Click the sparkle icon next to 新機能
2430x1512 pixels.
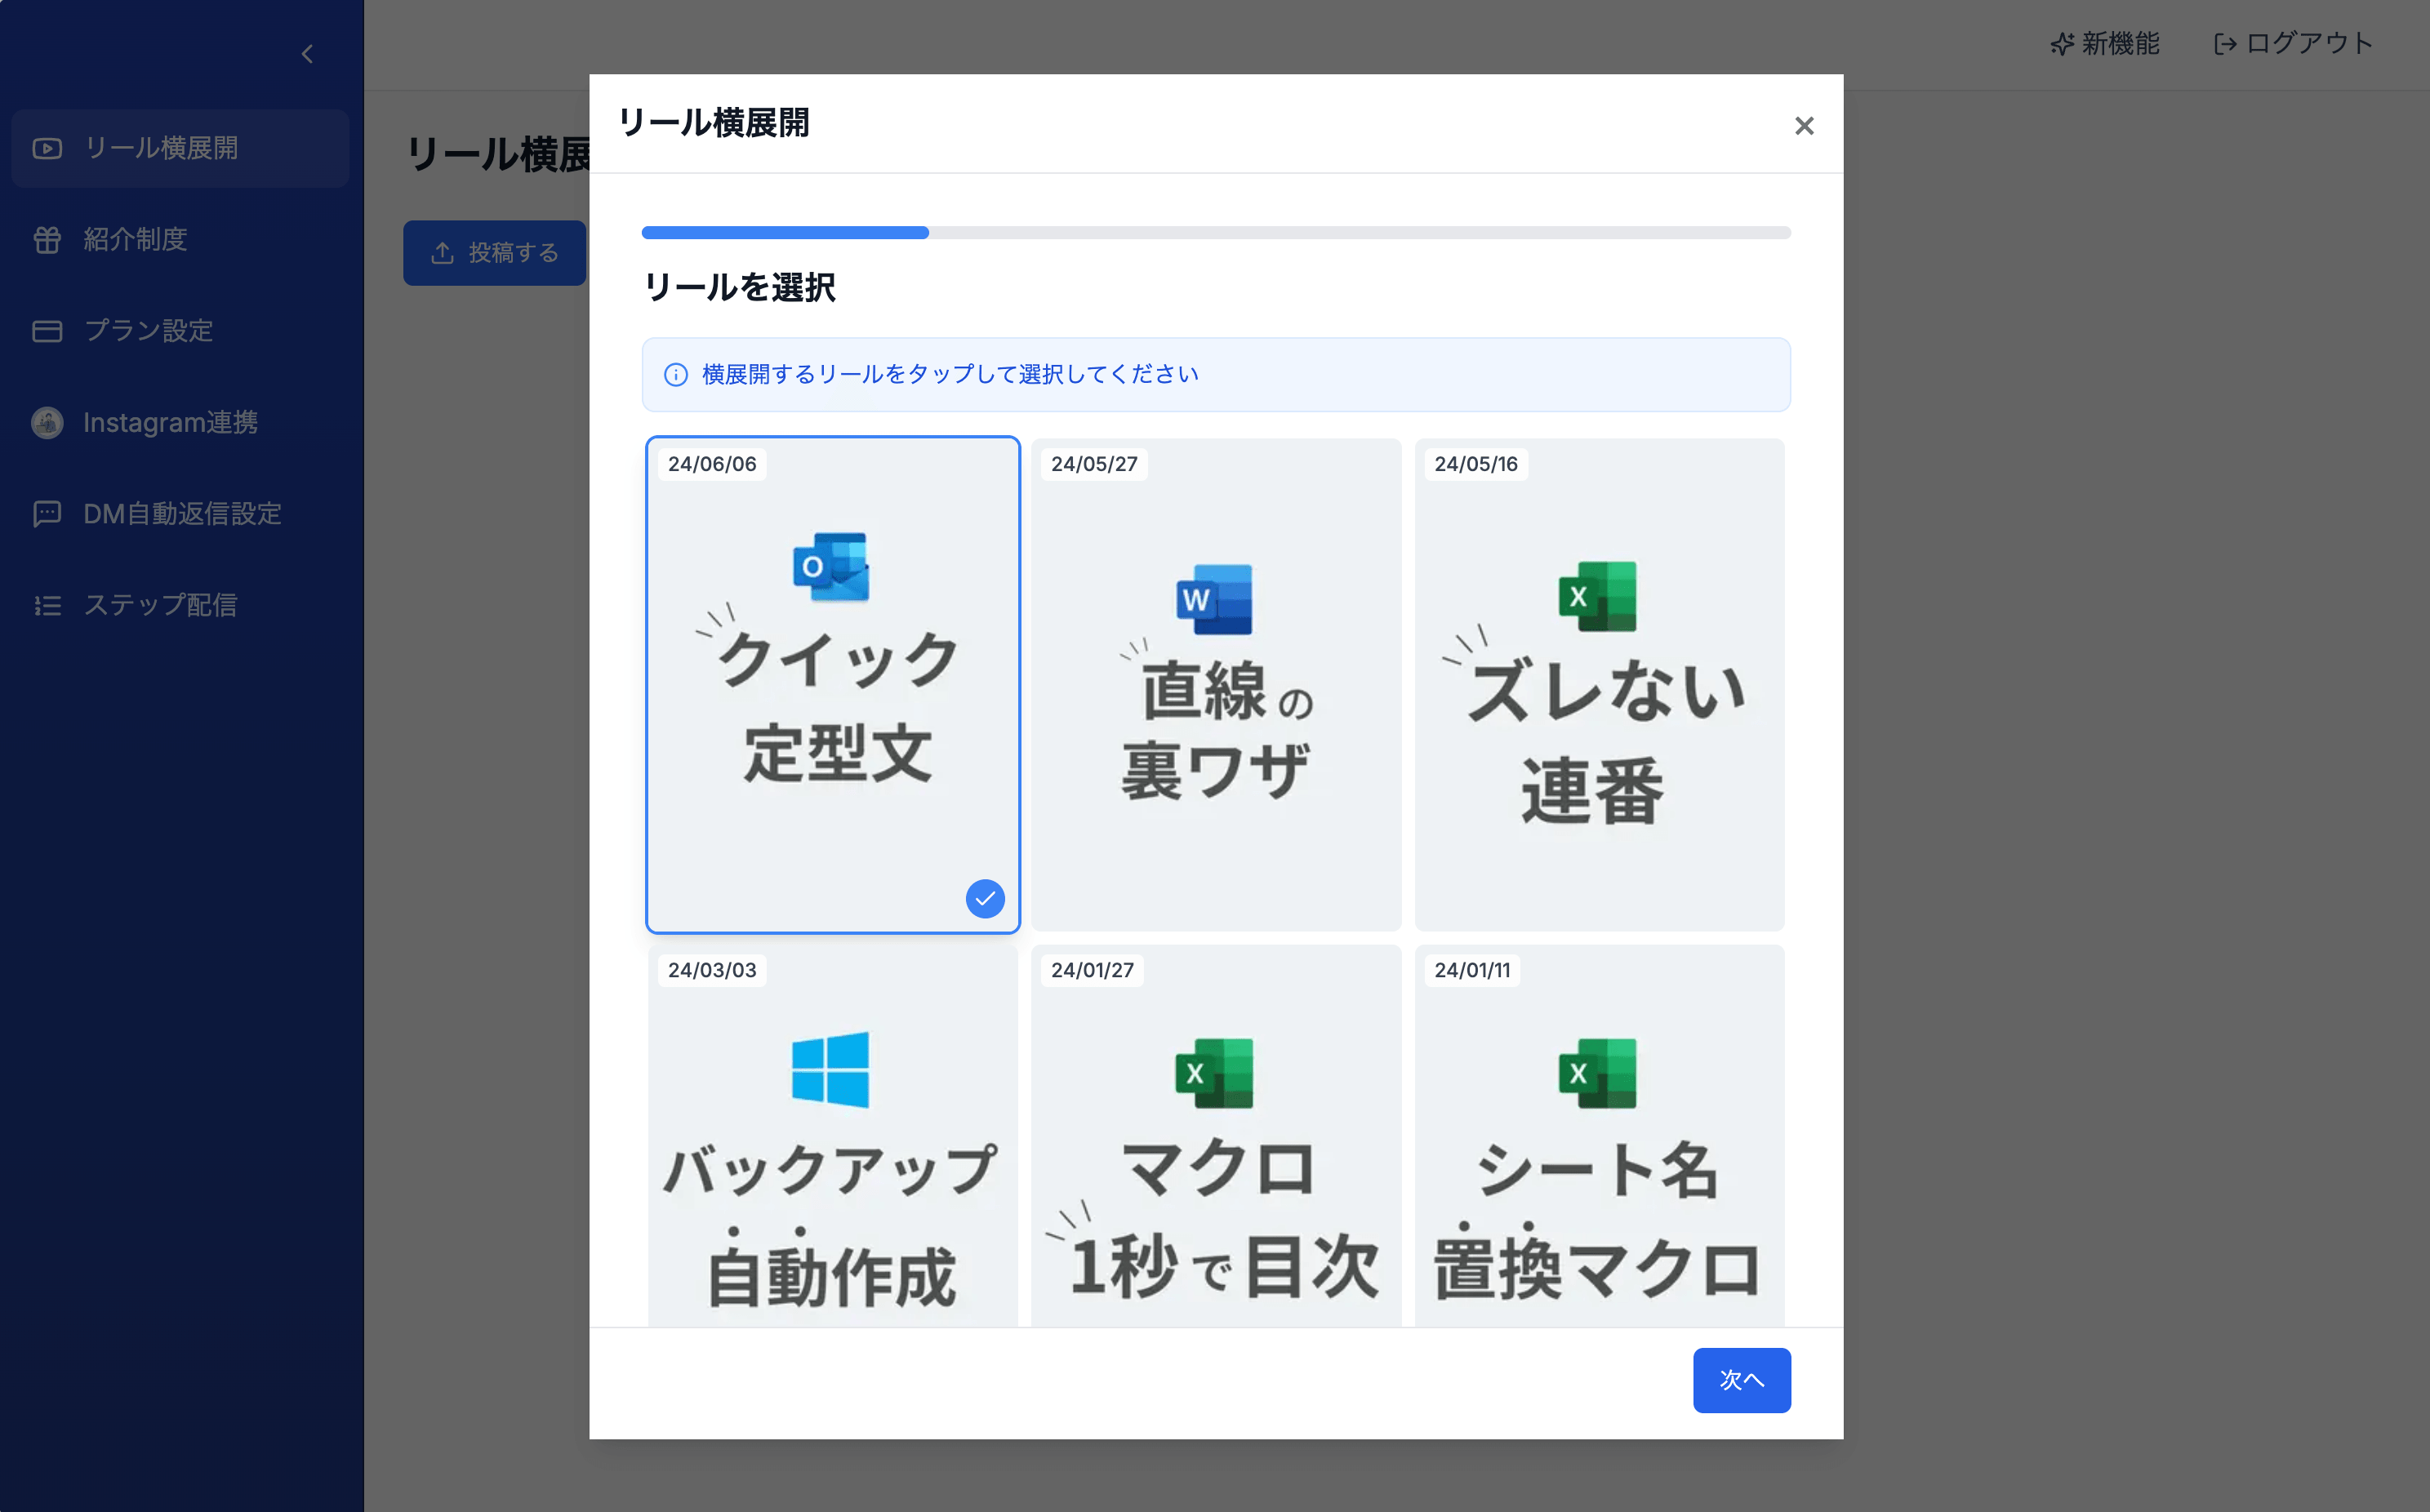(x=2062, y=44)
